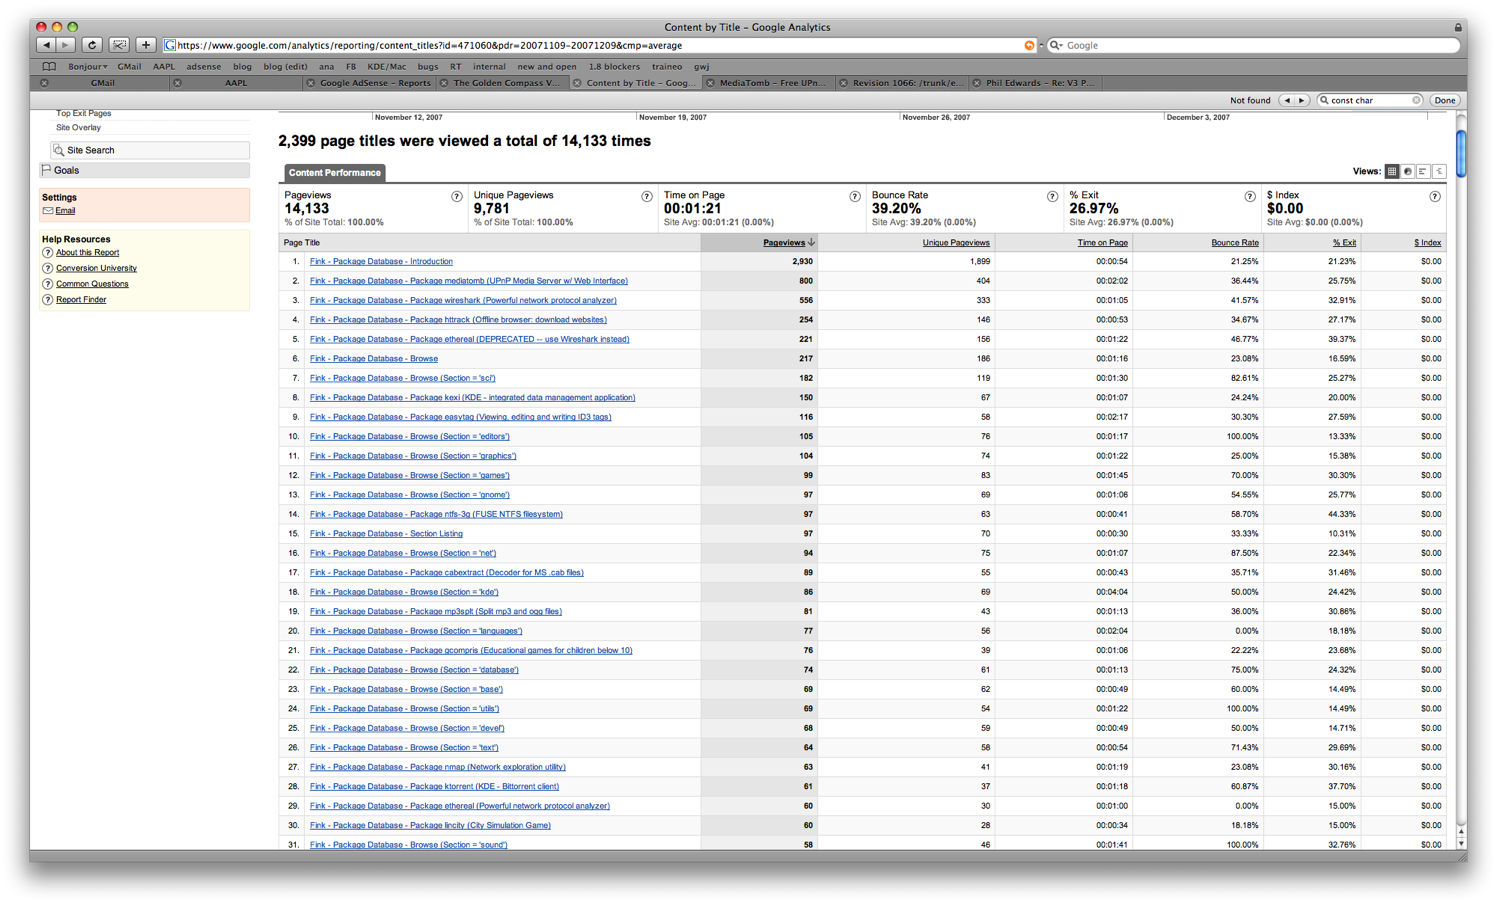Add a bookmark with the plus icon

click(146, 45)
